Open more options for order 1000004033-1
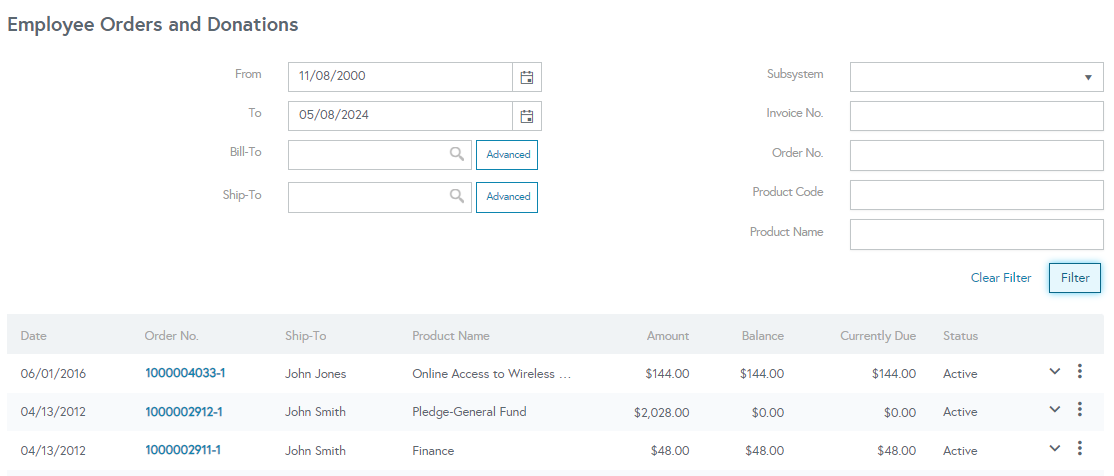The image size is (1114, 476). [x=1079, y=371]
